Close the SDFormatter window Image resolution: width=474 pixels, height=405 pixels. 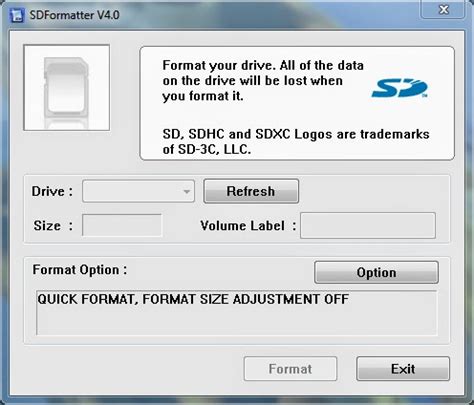pyautogui.click(x=443, y=9)
